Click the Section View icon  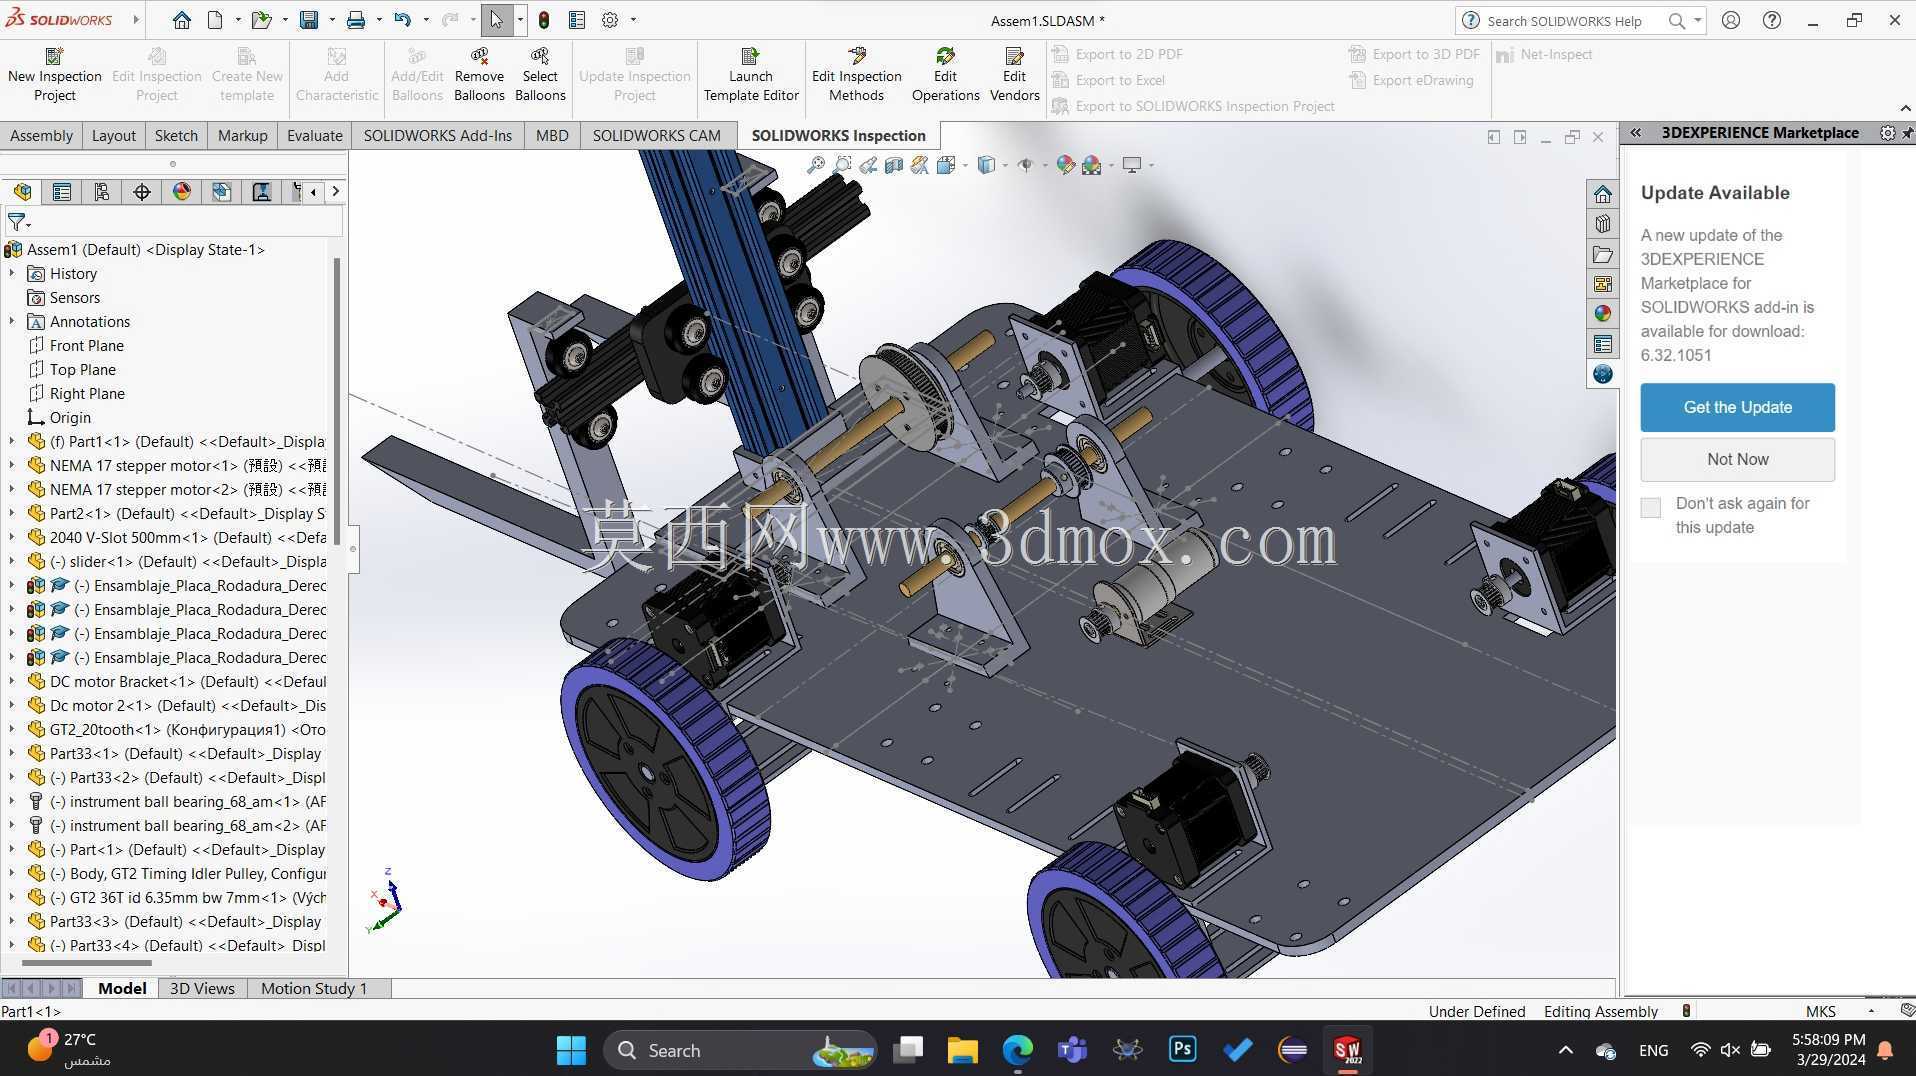pyautogui.click(x=894, y=165)
